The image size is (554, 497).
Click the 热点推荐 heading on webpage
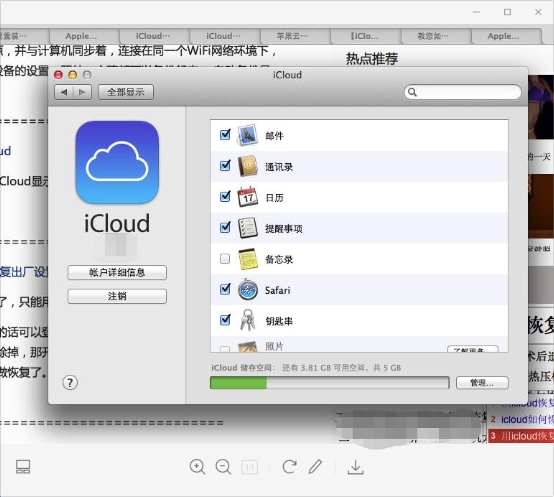[372, 59]
